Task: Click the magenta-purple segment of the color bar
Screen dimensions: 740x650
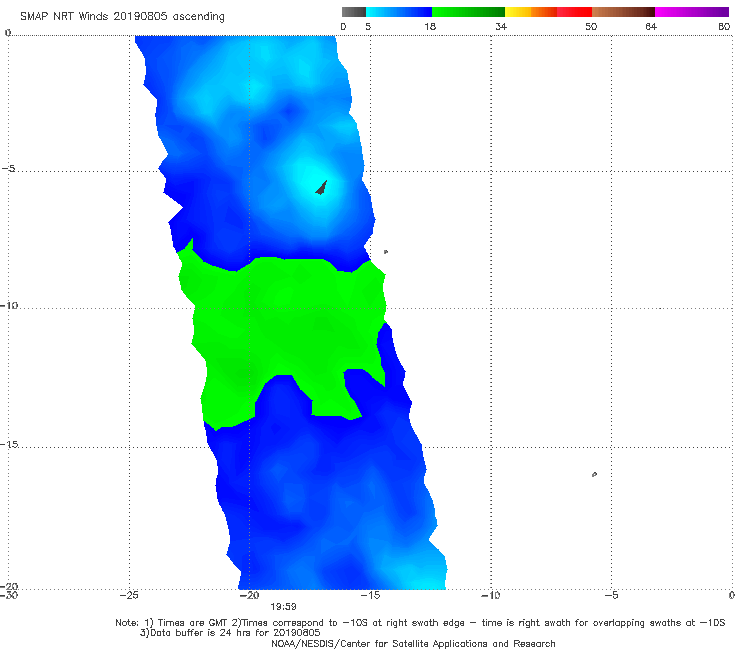Action: [x=692, y=12]
